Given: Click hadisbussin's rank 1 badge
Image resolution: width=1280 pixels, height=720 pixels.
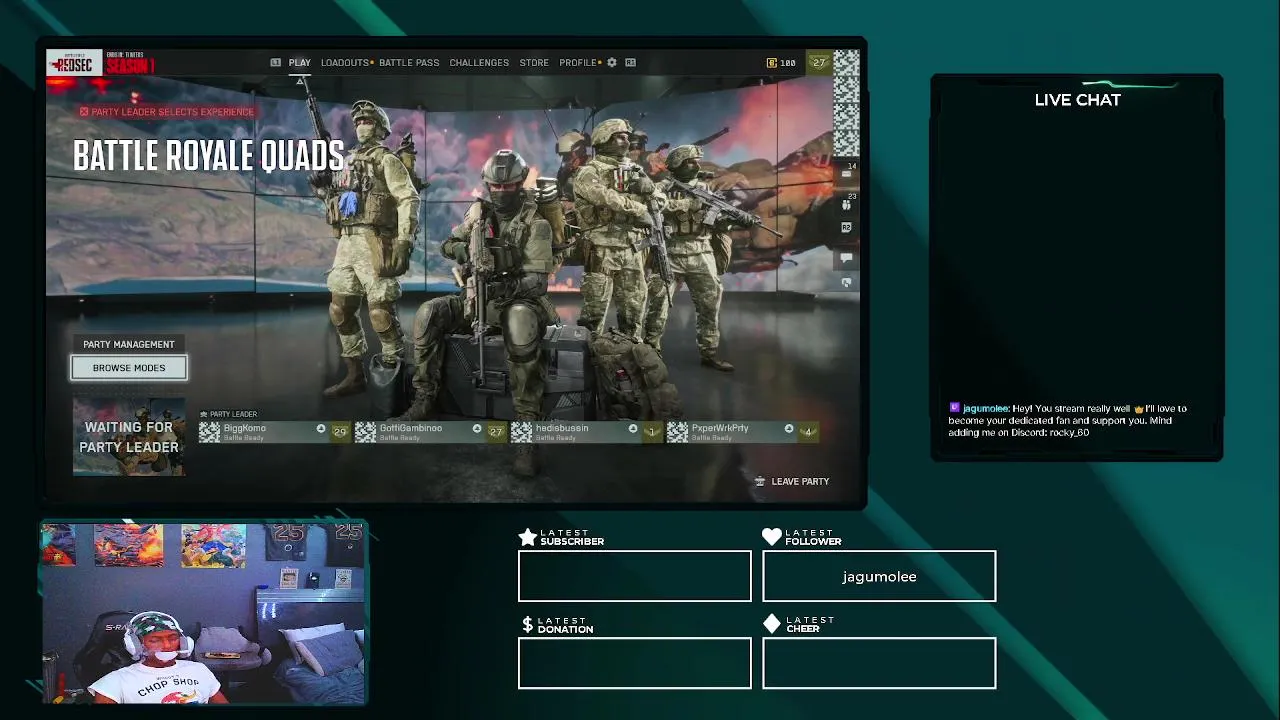Looking at the screenshot, I should pos(652,432).
